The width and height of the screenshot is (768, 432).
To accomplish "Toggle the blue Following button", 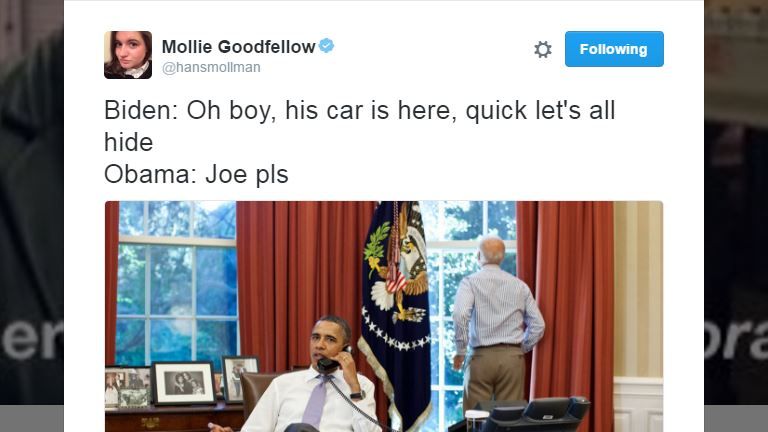I will (614, 49).
